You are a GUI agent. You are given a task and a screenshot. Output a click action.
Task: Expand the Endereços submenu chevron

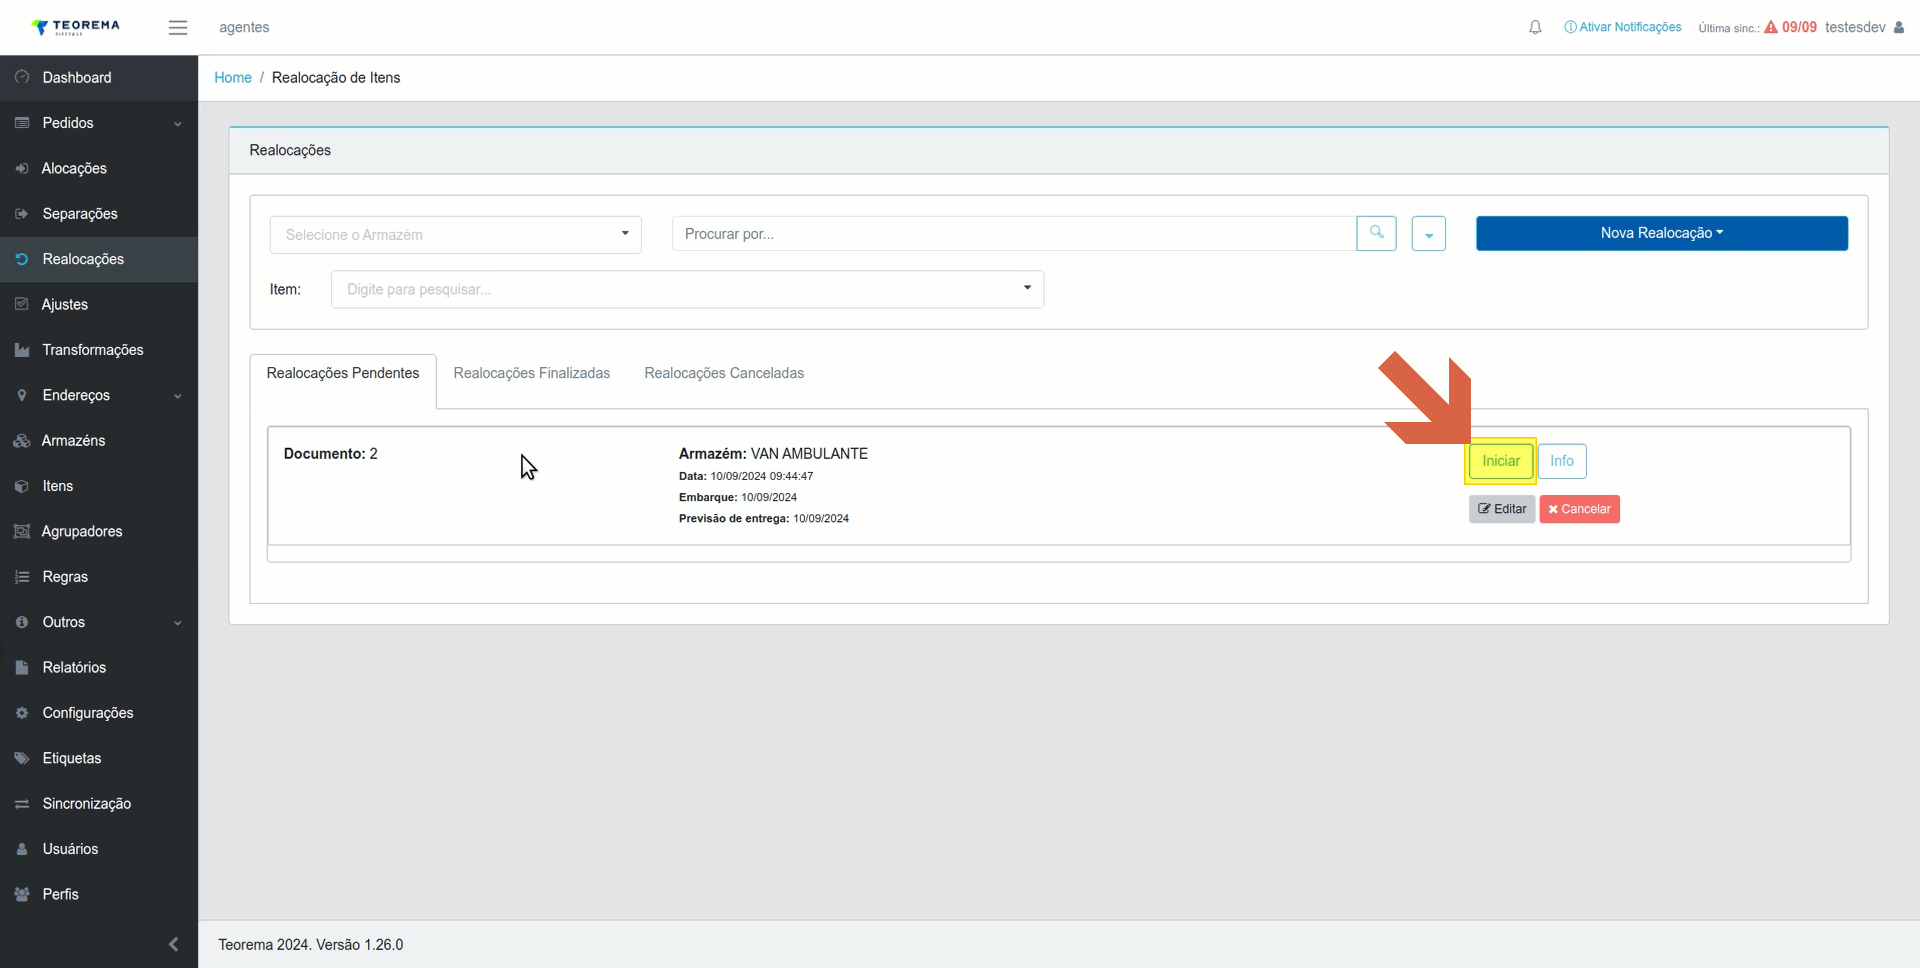point(178,396)
